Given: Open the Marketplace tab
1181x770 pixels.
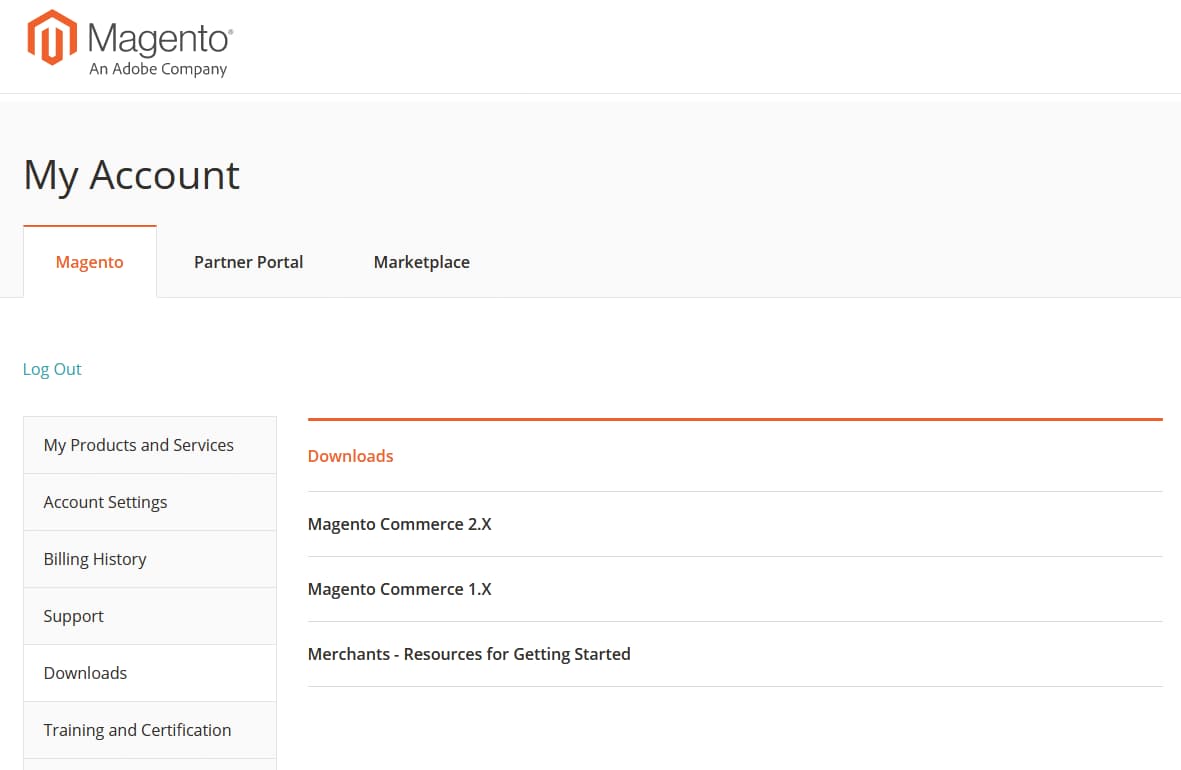Looking at the screenshot, I should 421,261.
